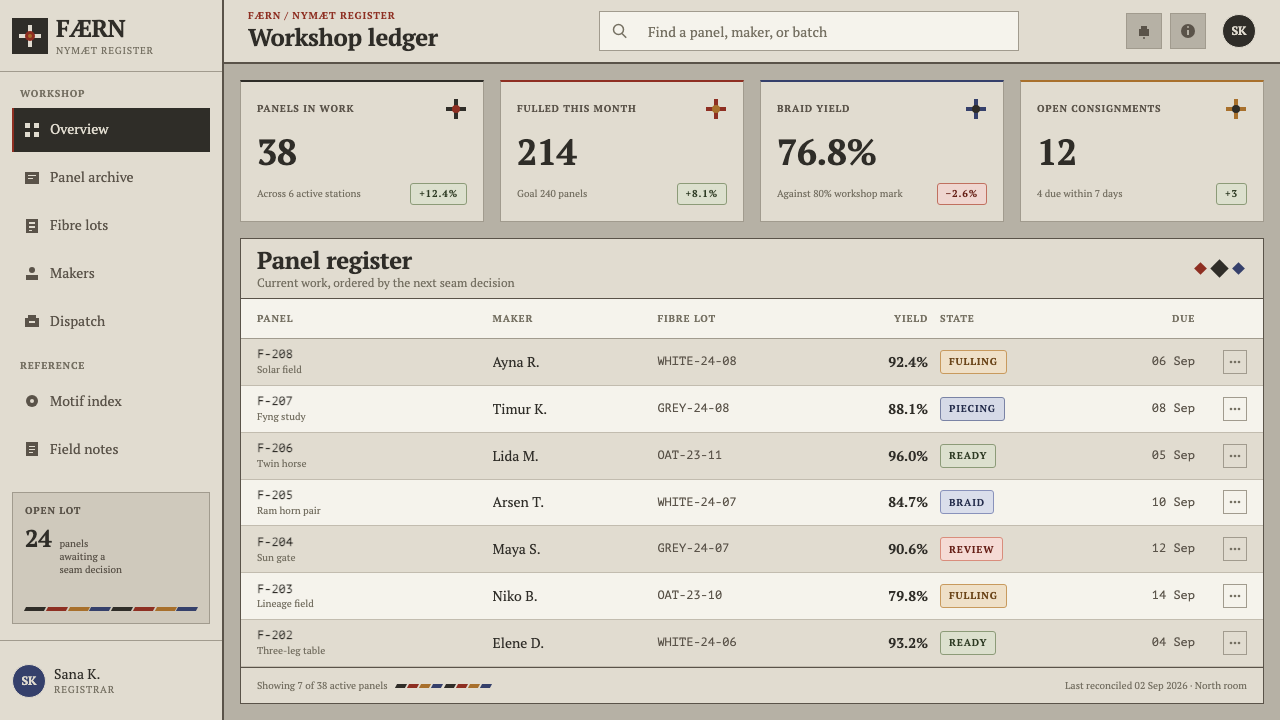Sort by the YIELD column header

910,319
